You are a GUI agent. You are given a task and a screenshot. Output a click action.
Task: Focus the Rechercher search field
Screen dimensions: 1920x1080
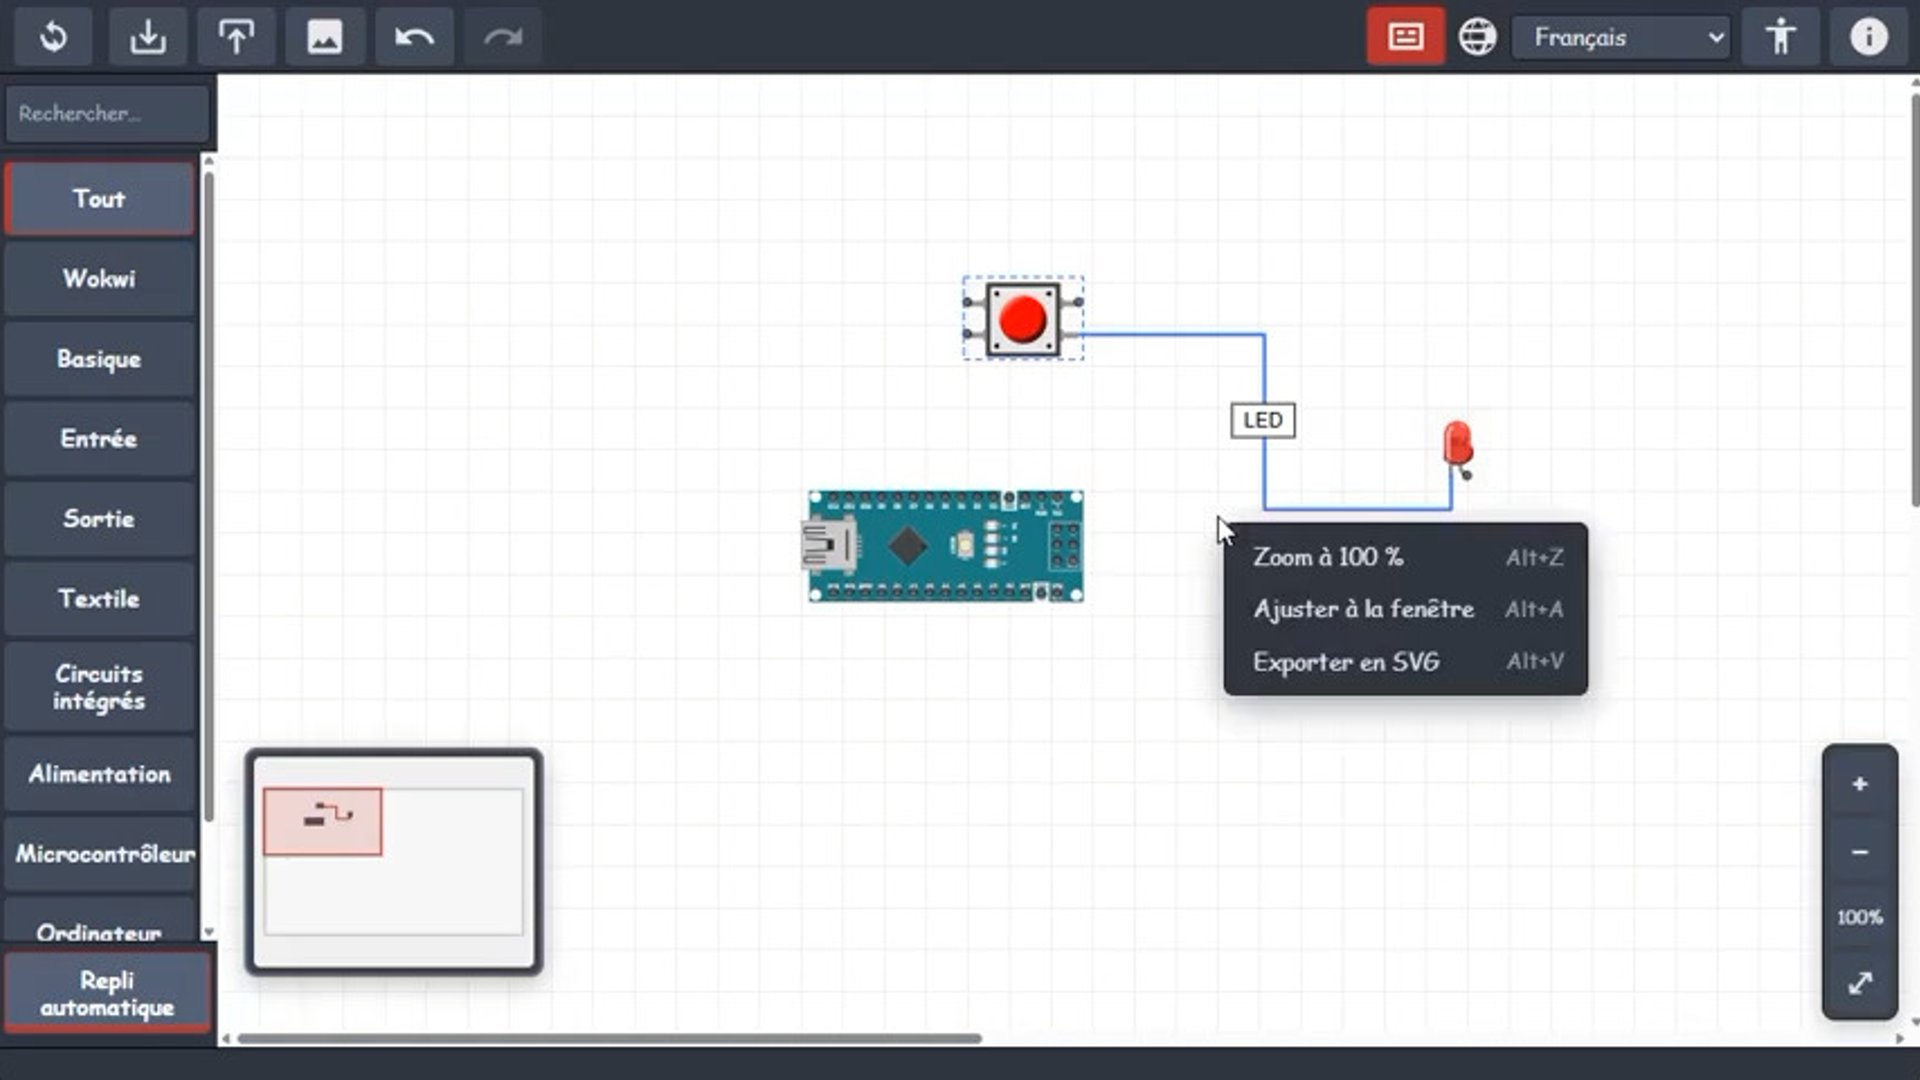pos(108,113)
